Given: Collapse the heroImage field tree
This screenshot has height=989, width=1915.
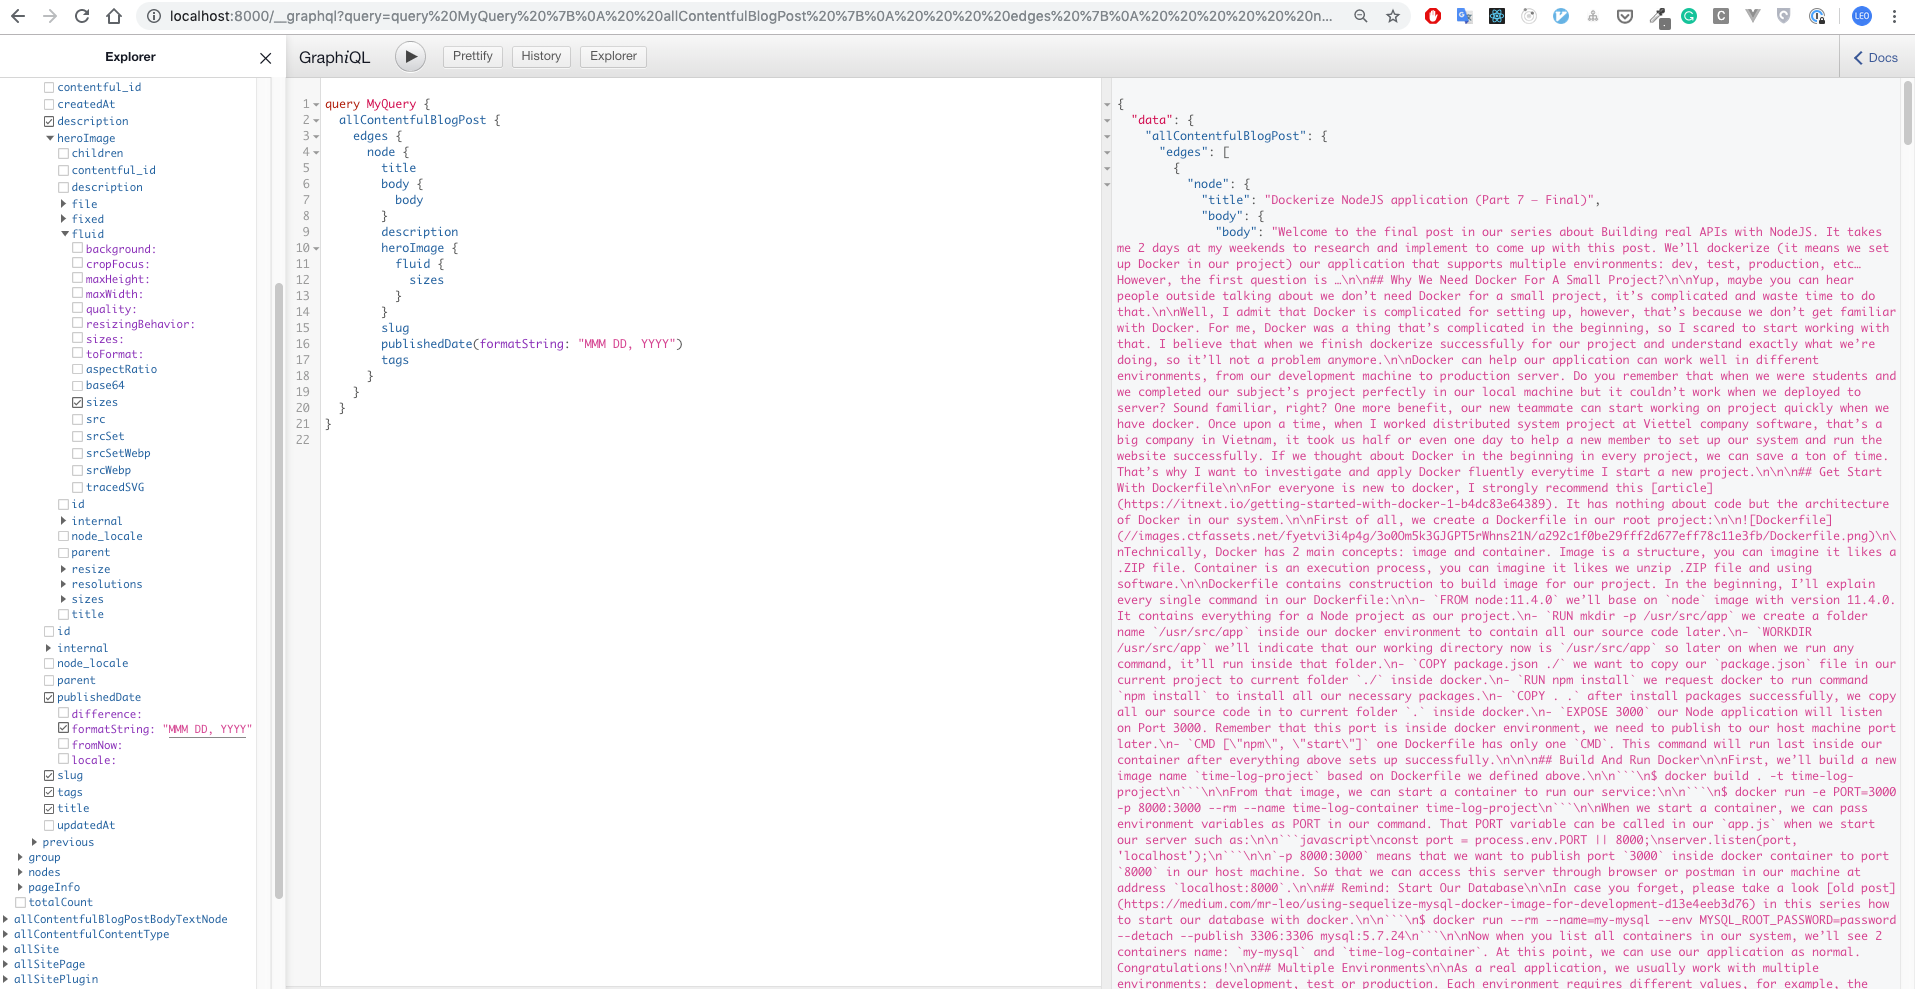Looking at the screenshot, I should pyautogui.click(x=51, y=137).
